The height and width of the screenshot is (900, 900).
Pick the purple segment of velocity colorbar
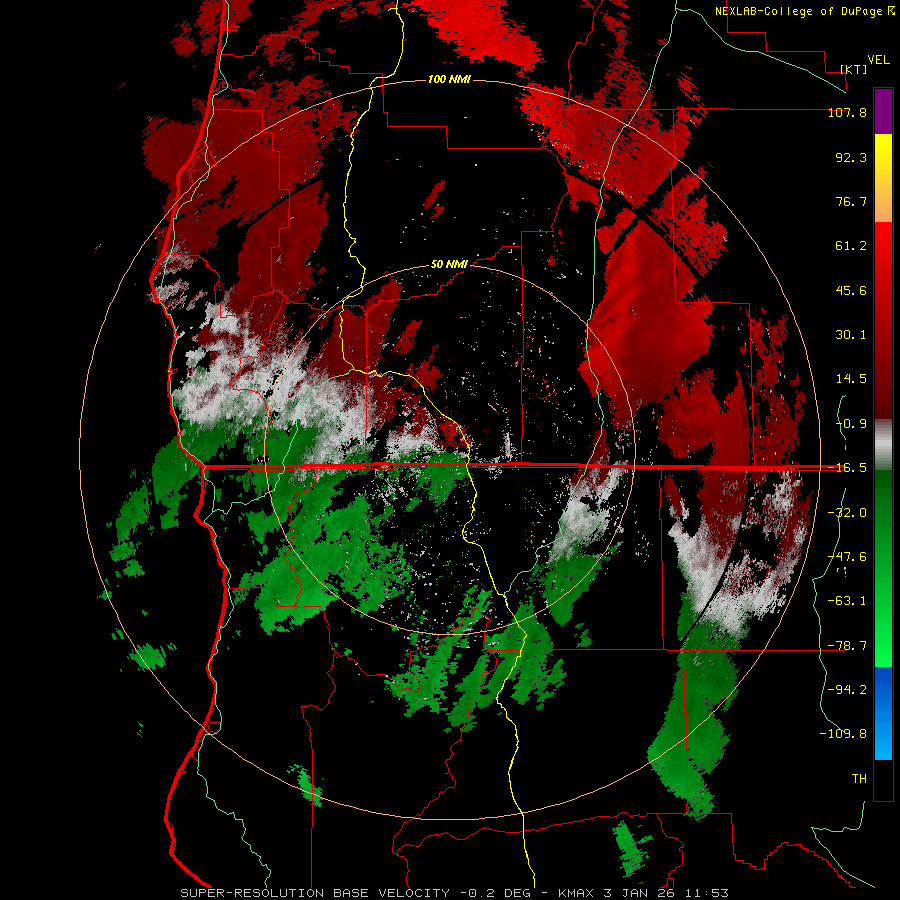tap(883, 111)
